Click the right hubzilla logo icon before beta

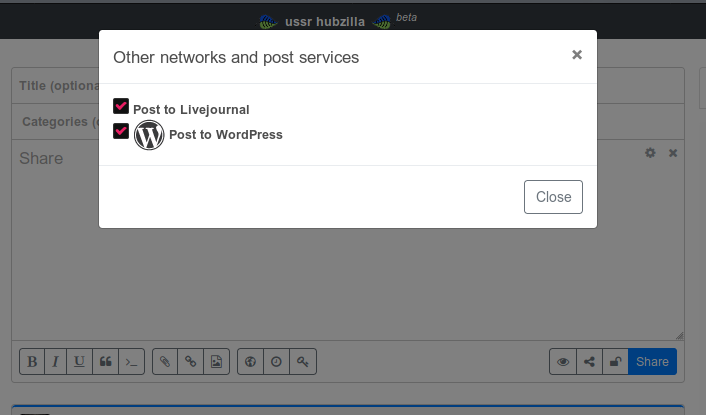click(x=382, y=22)
